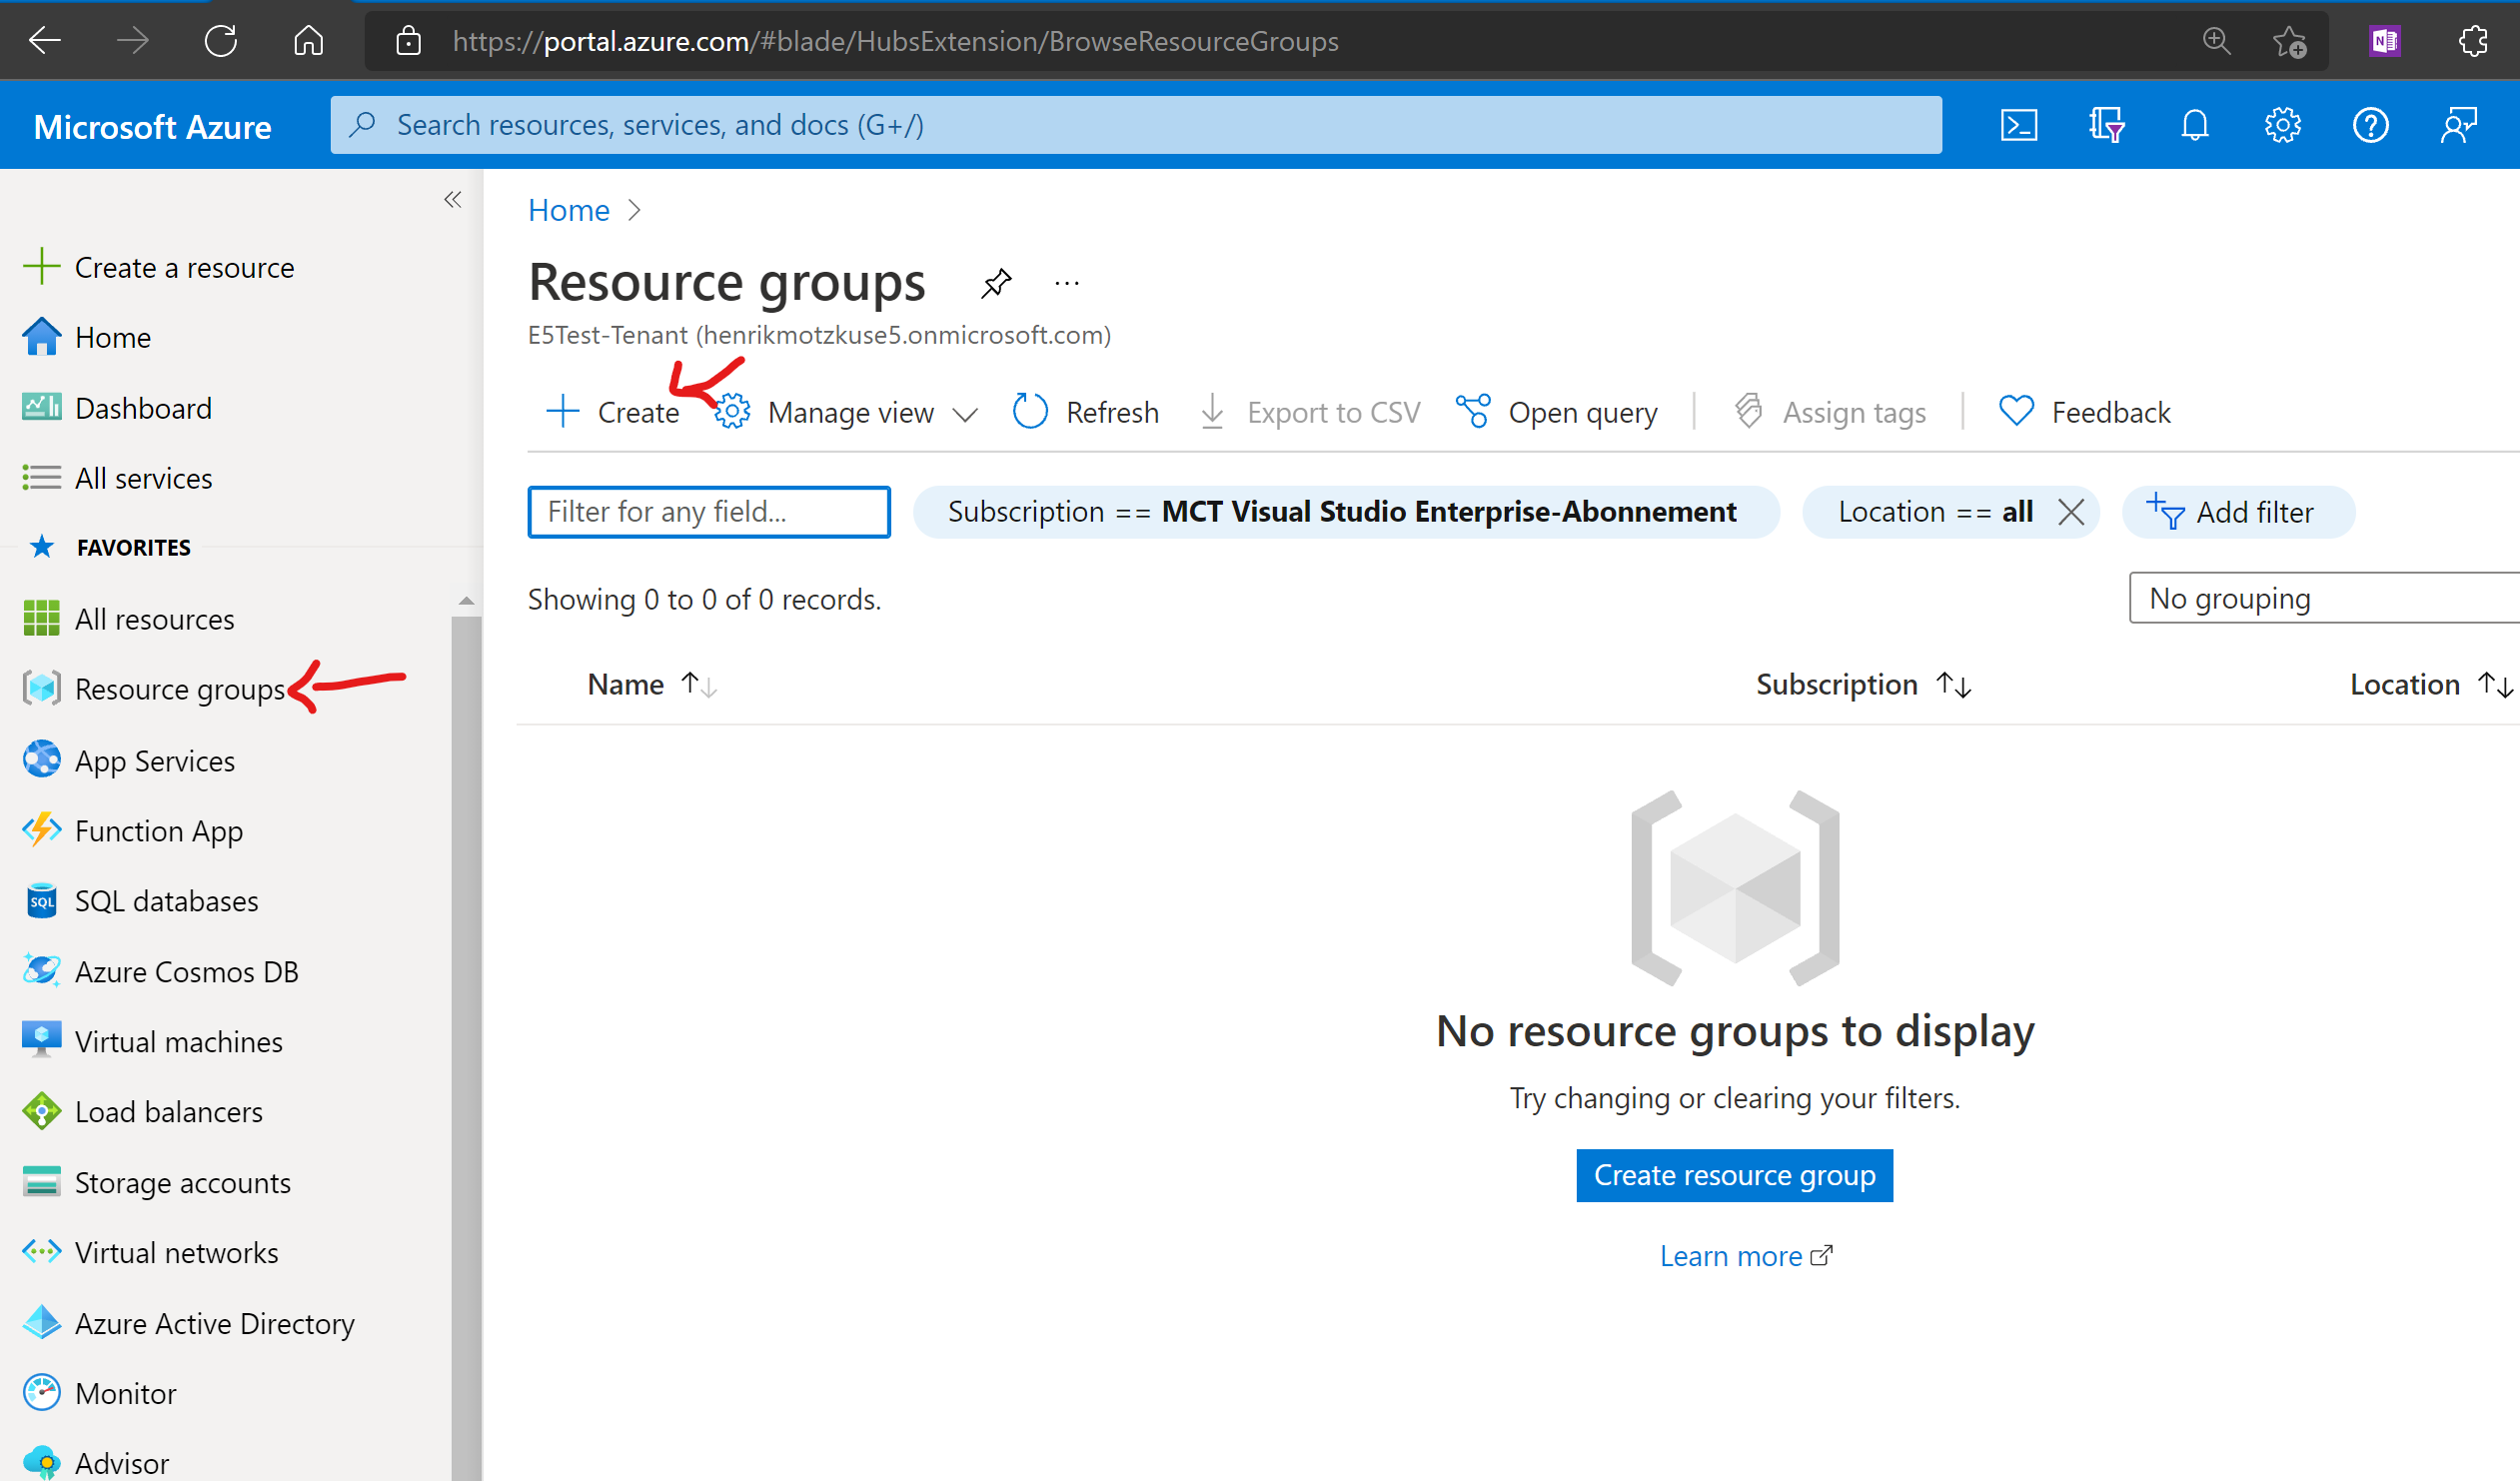
Task: Open portal settings gear icon
Action: pyautogui.click(x=2282, y=125)
